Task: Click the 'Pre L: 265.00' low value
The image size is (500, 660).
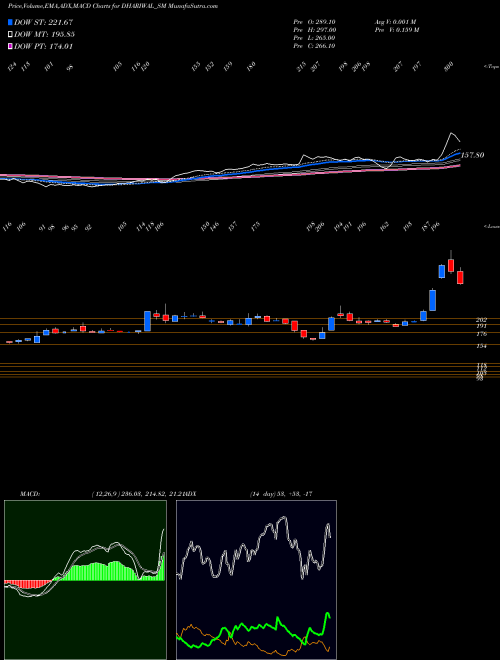Action: point(314,38)
